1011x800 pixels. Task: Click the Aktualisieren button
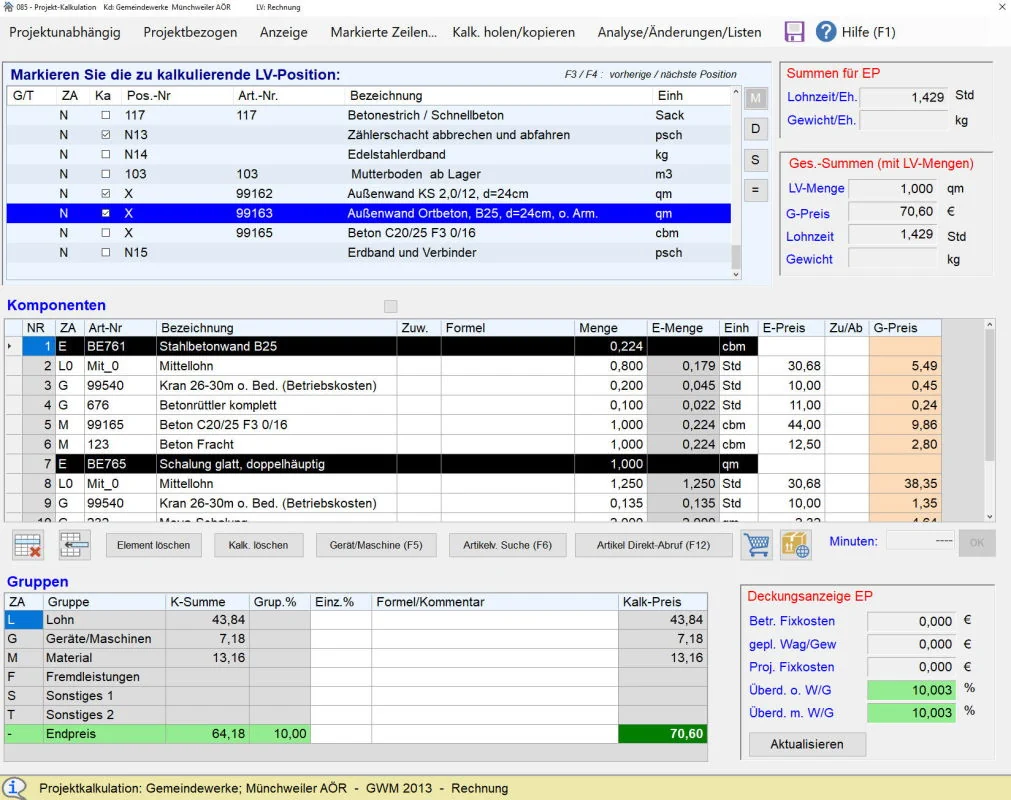tap(807, 744)
